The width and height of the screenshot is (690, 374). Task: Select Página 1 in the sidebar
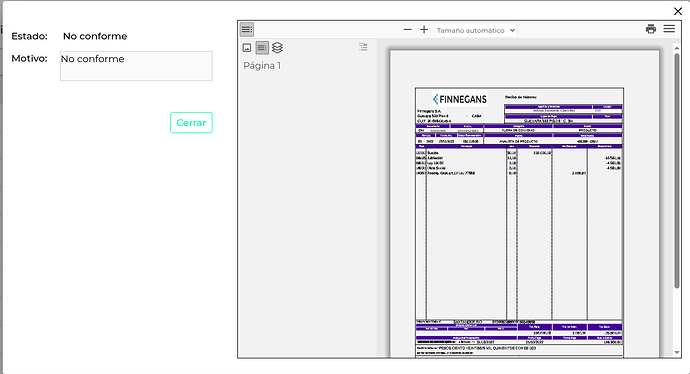point(262,66)
